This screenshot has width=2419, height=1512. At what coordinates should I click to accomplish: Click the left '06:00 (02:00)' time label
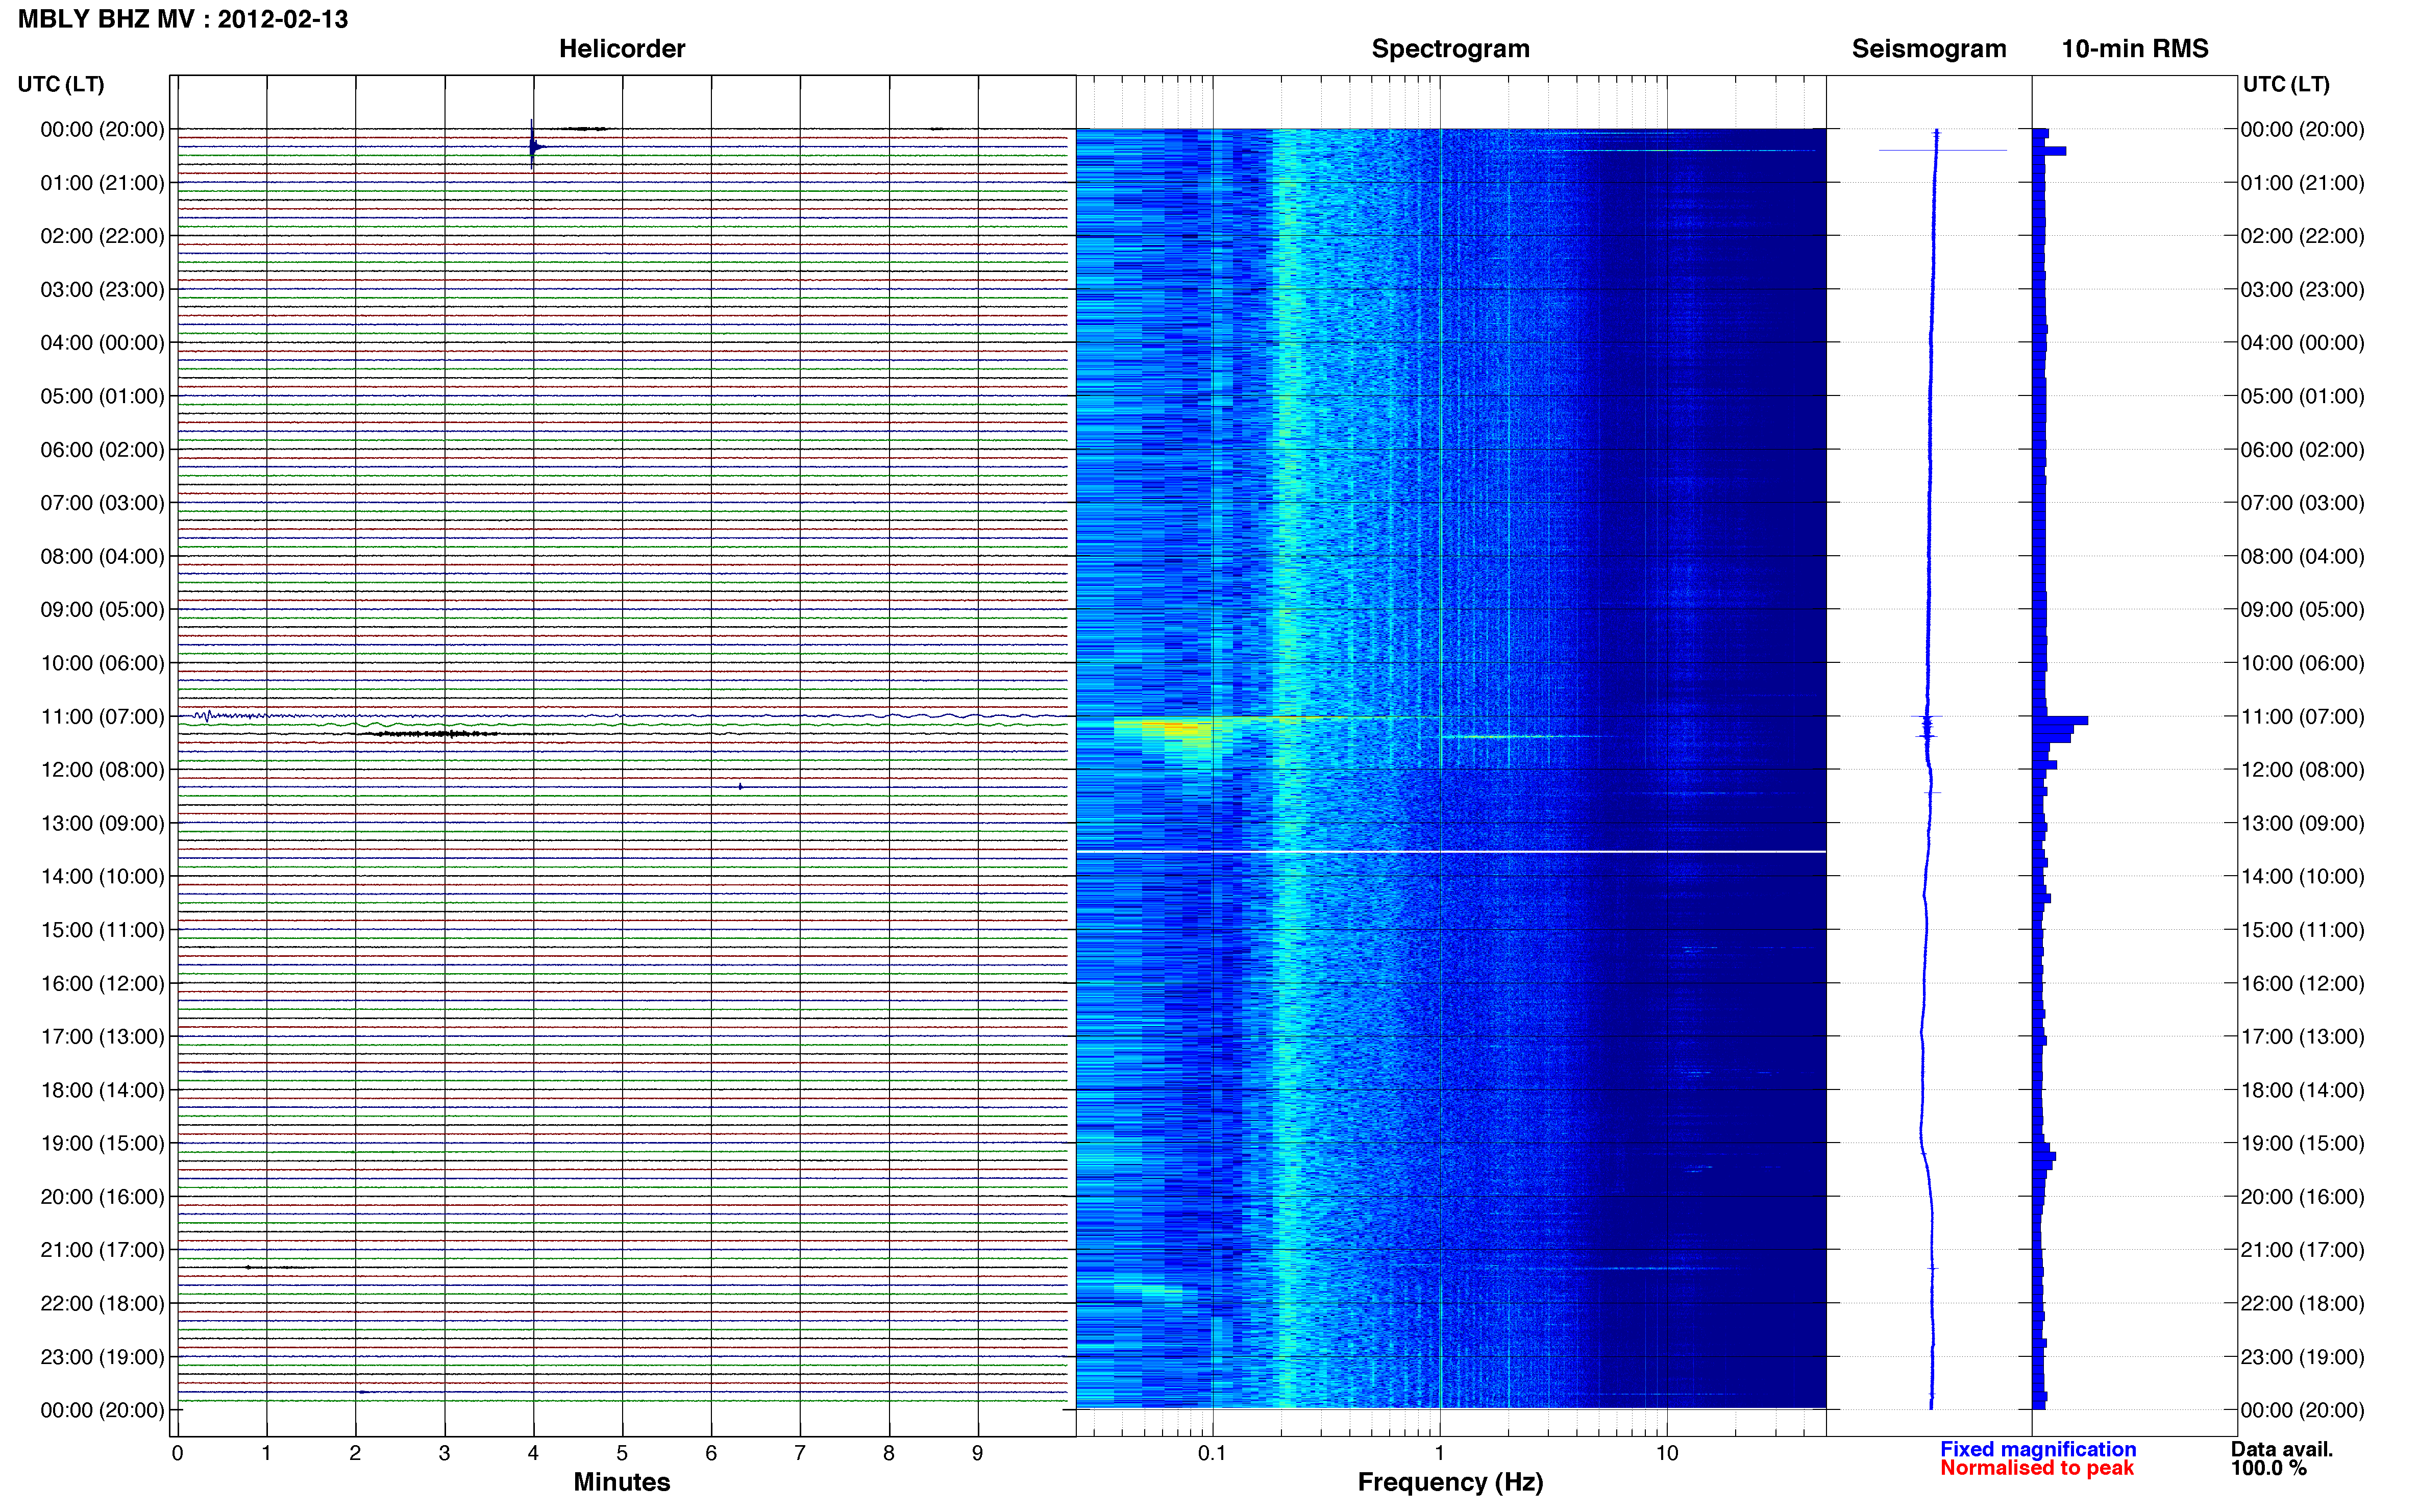(102, 449)
